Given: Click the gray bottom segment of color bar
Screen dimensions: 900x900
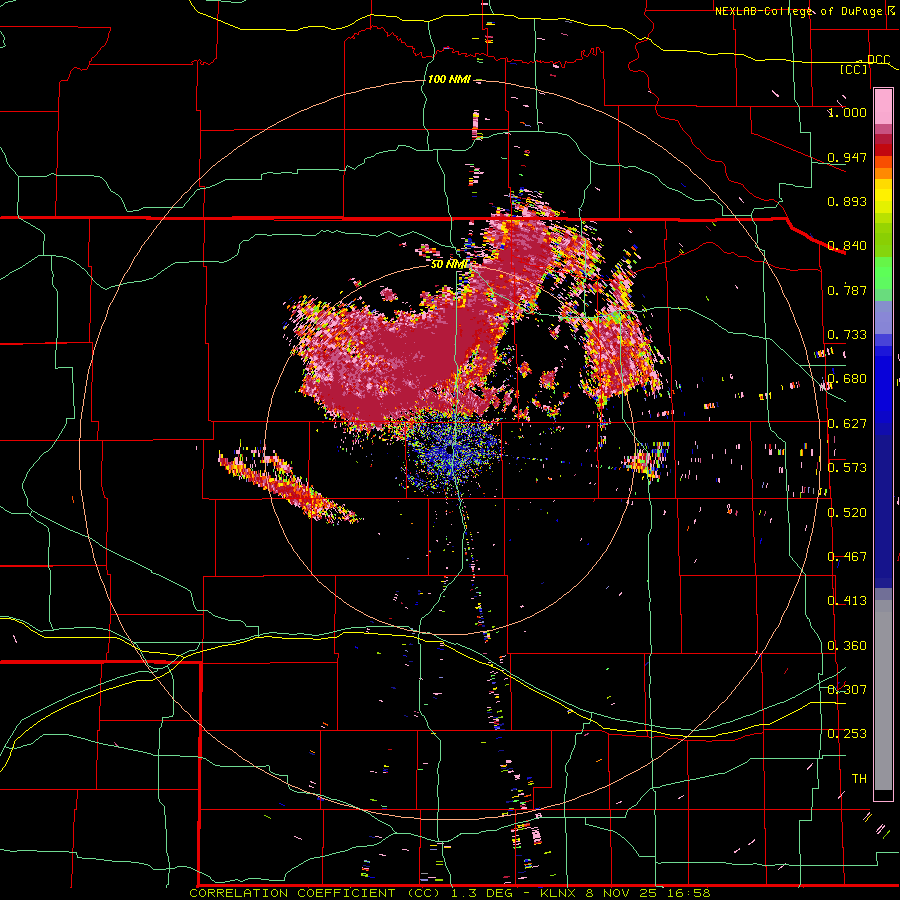Looking at the screenshot, I should click(883, 695).
